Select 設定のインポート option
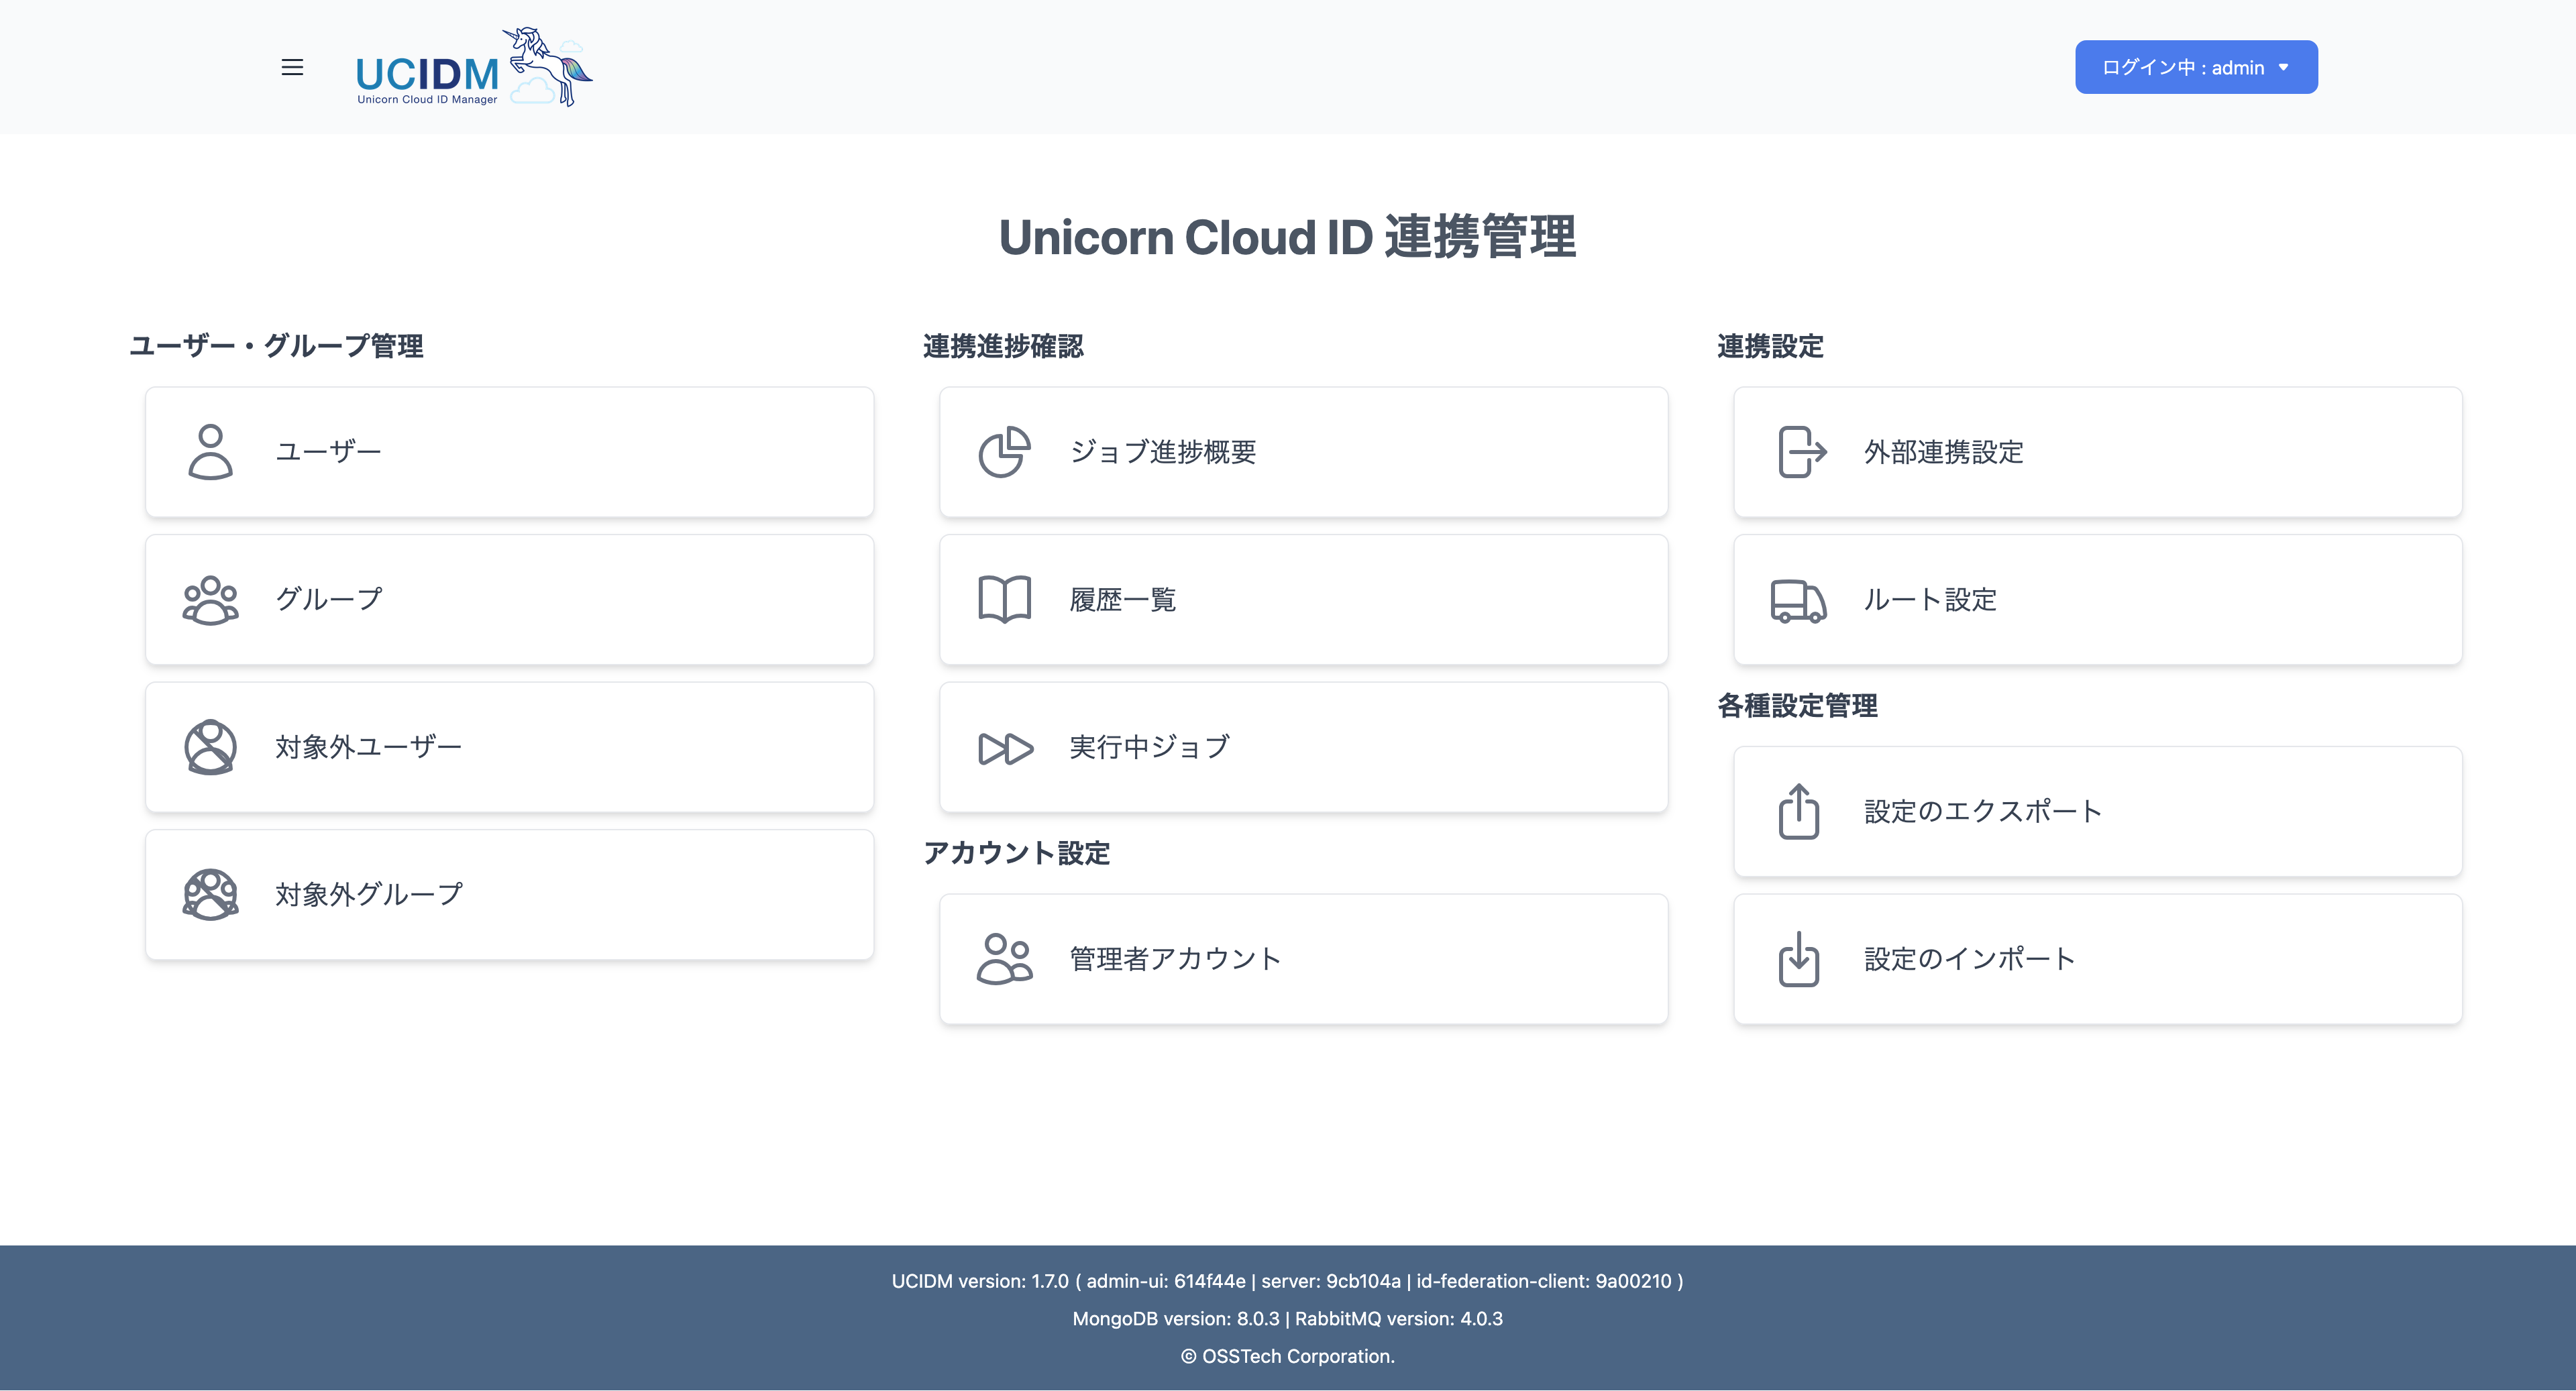Viewport: 2576px width, 1391px height. (x=2098, y=959)
